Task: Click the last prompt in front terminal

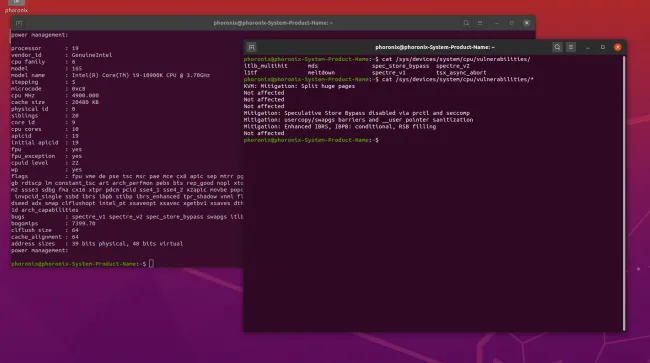Action: (x=311, y=140)
